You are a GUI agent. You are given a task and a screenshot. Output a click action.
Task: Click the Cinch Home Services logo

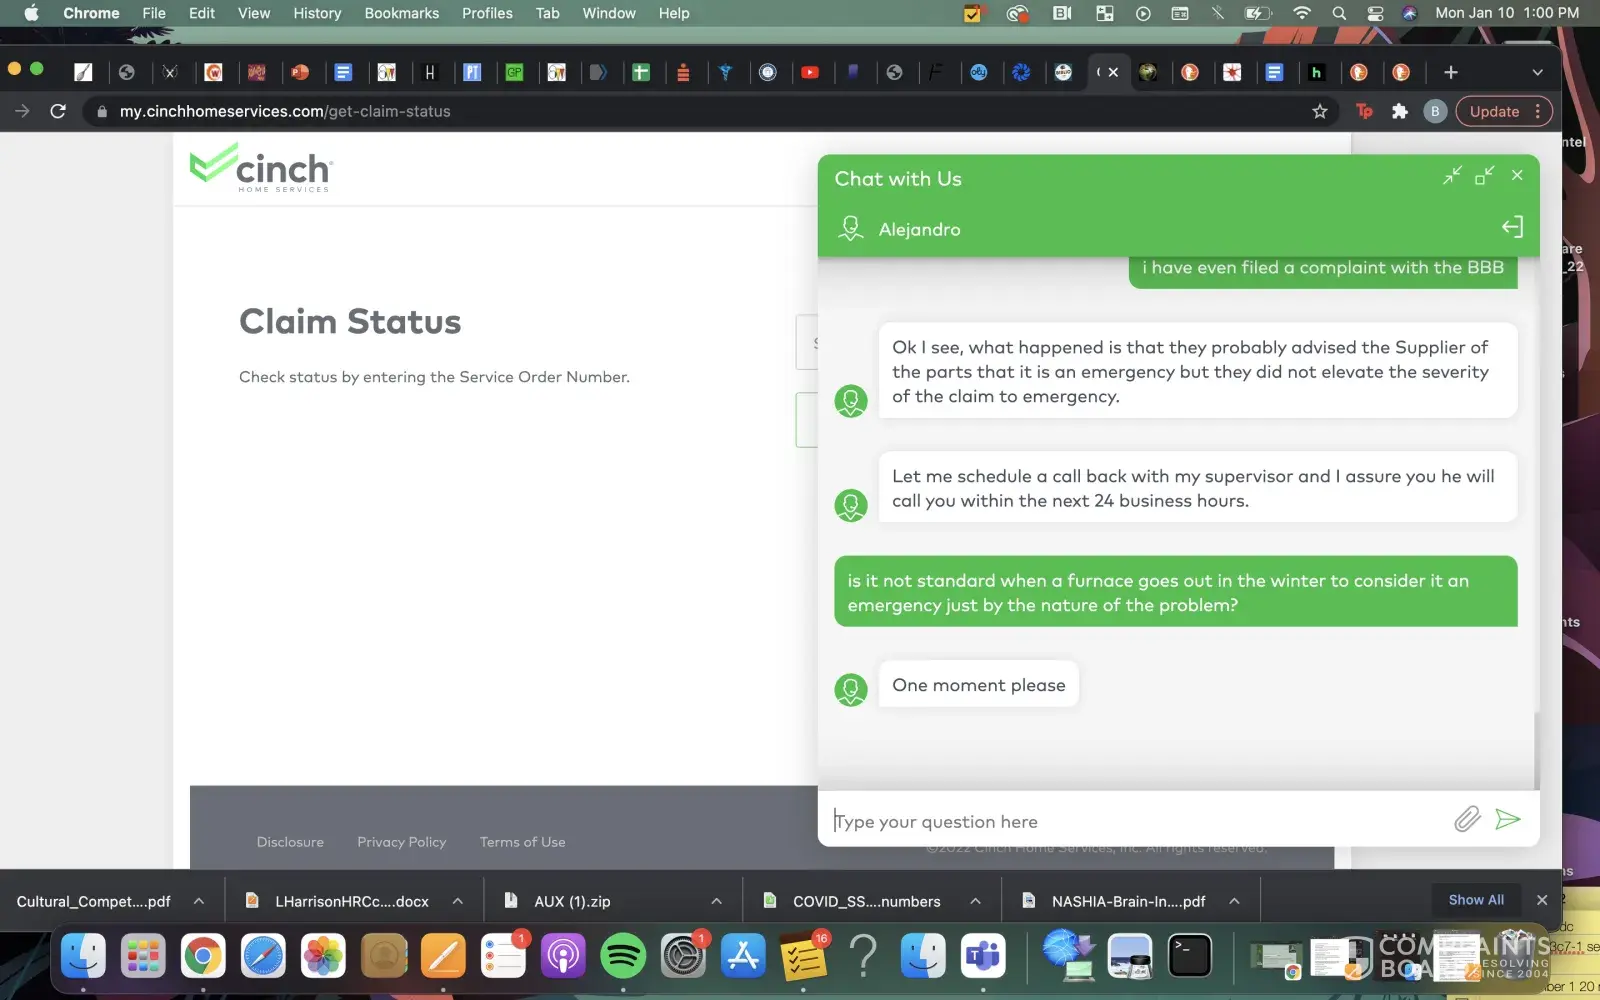262,168
